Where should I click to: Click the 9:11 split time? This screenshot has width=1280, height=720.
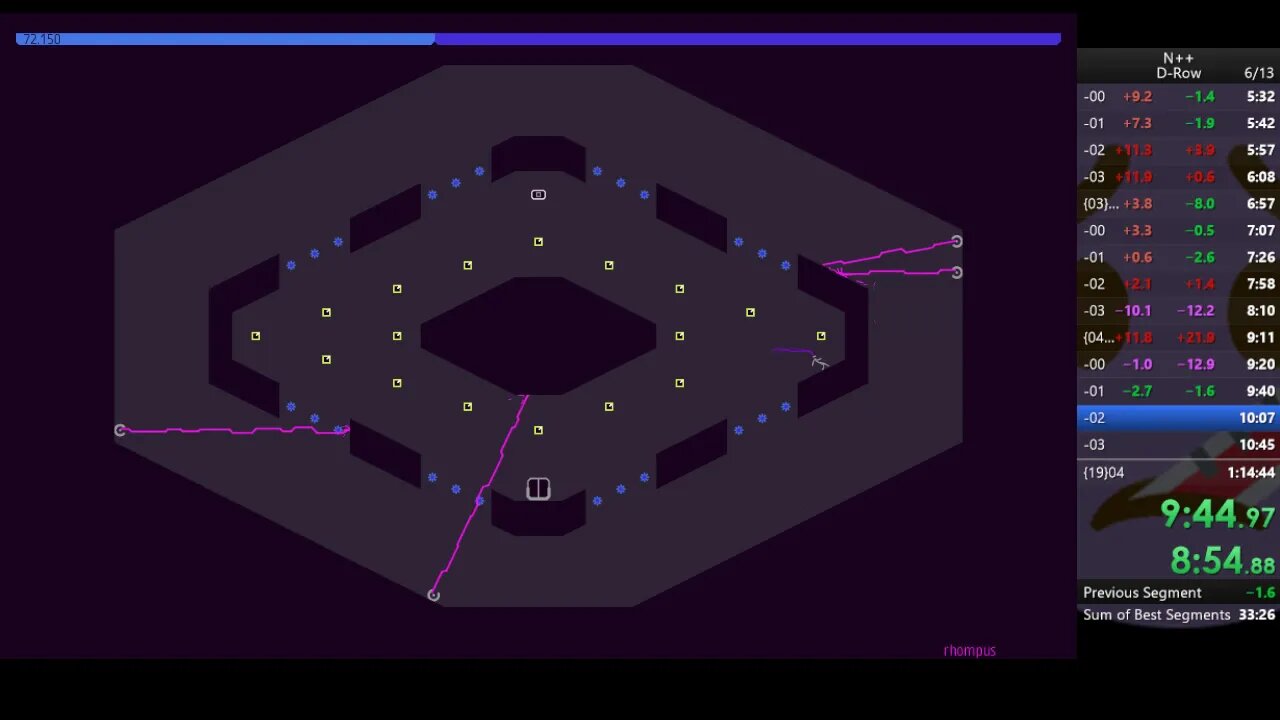1260,338
